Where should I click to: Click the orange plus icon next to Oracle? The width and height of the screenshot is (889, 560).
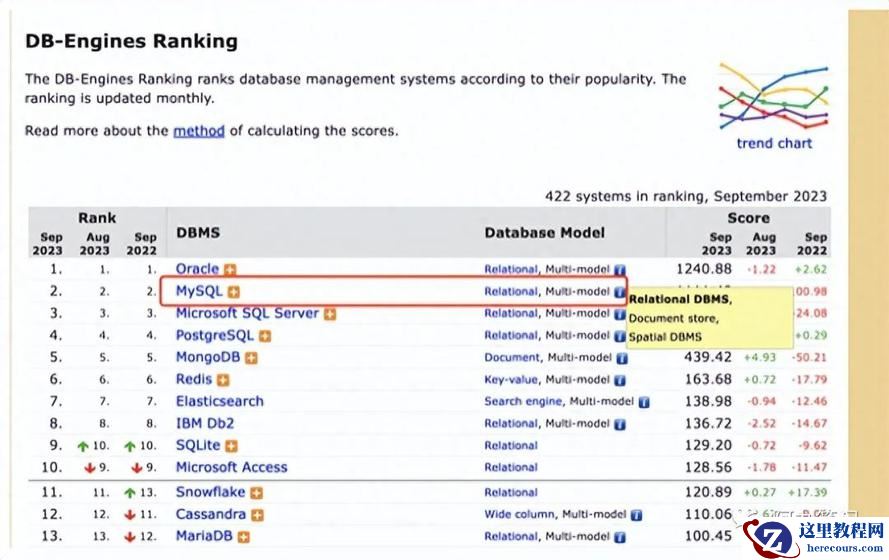pyautogui.click(x=230, y=270)
